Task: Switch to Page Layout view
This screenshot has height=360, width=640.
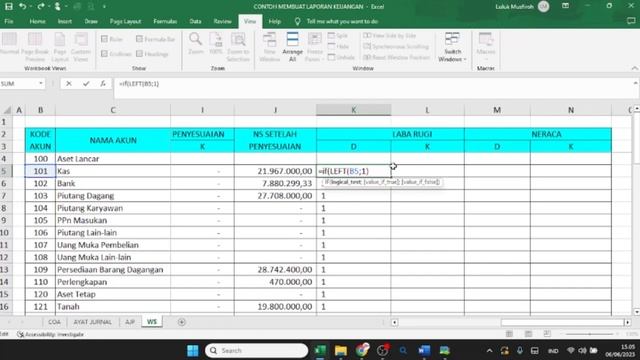Action: [x=60, y=47]
